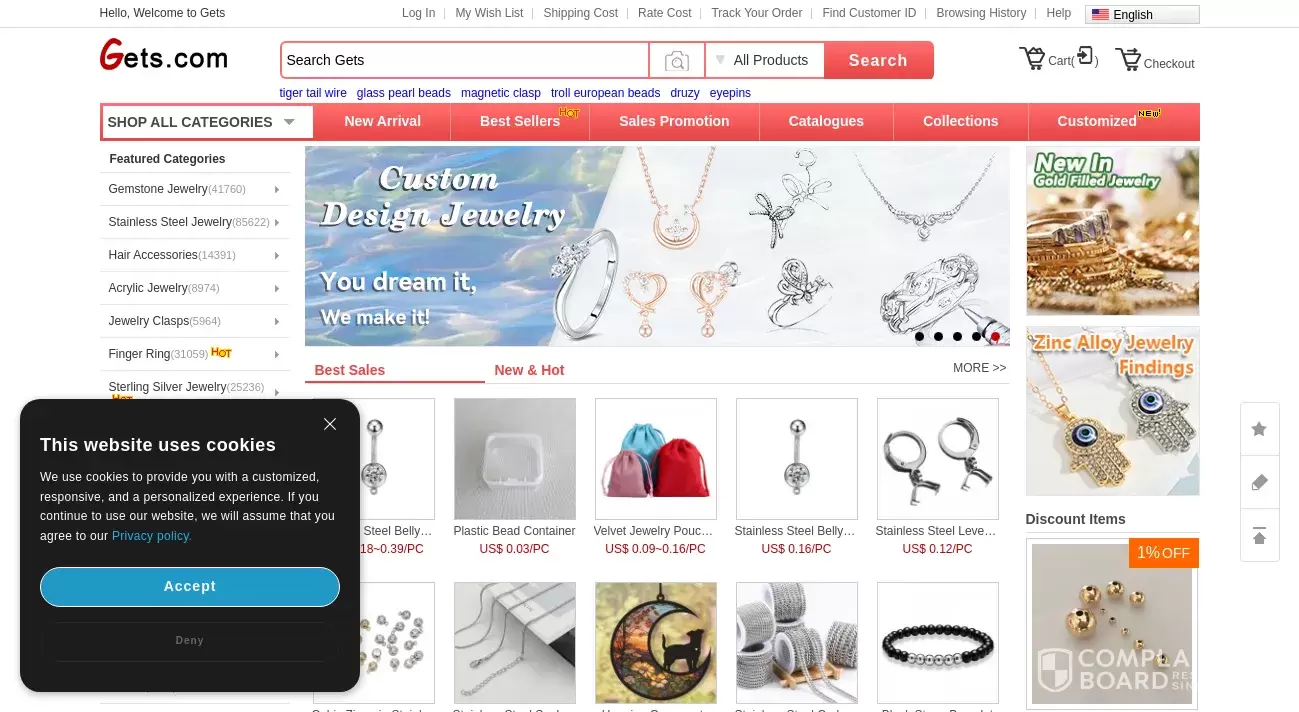This screenshot has width=1299, height=712.
Task: Expand the SHOP ALL CATEGORIES dropdown
Action: coord(207,122)
